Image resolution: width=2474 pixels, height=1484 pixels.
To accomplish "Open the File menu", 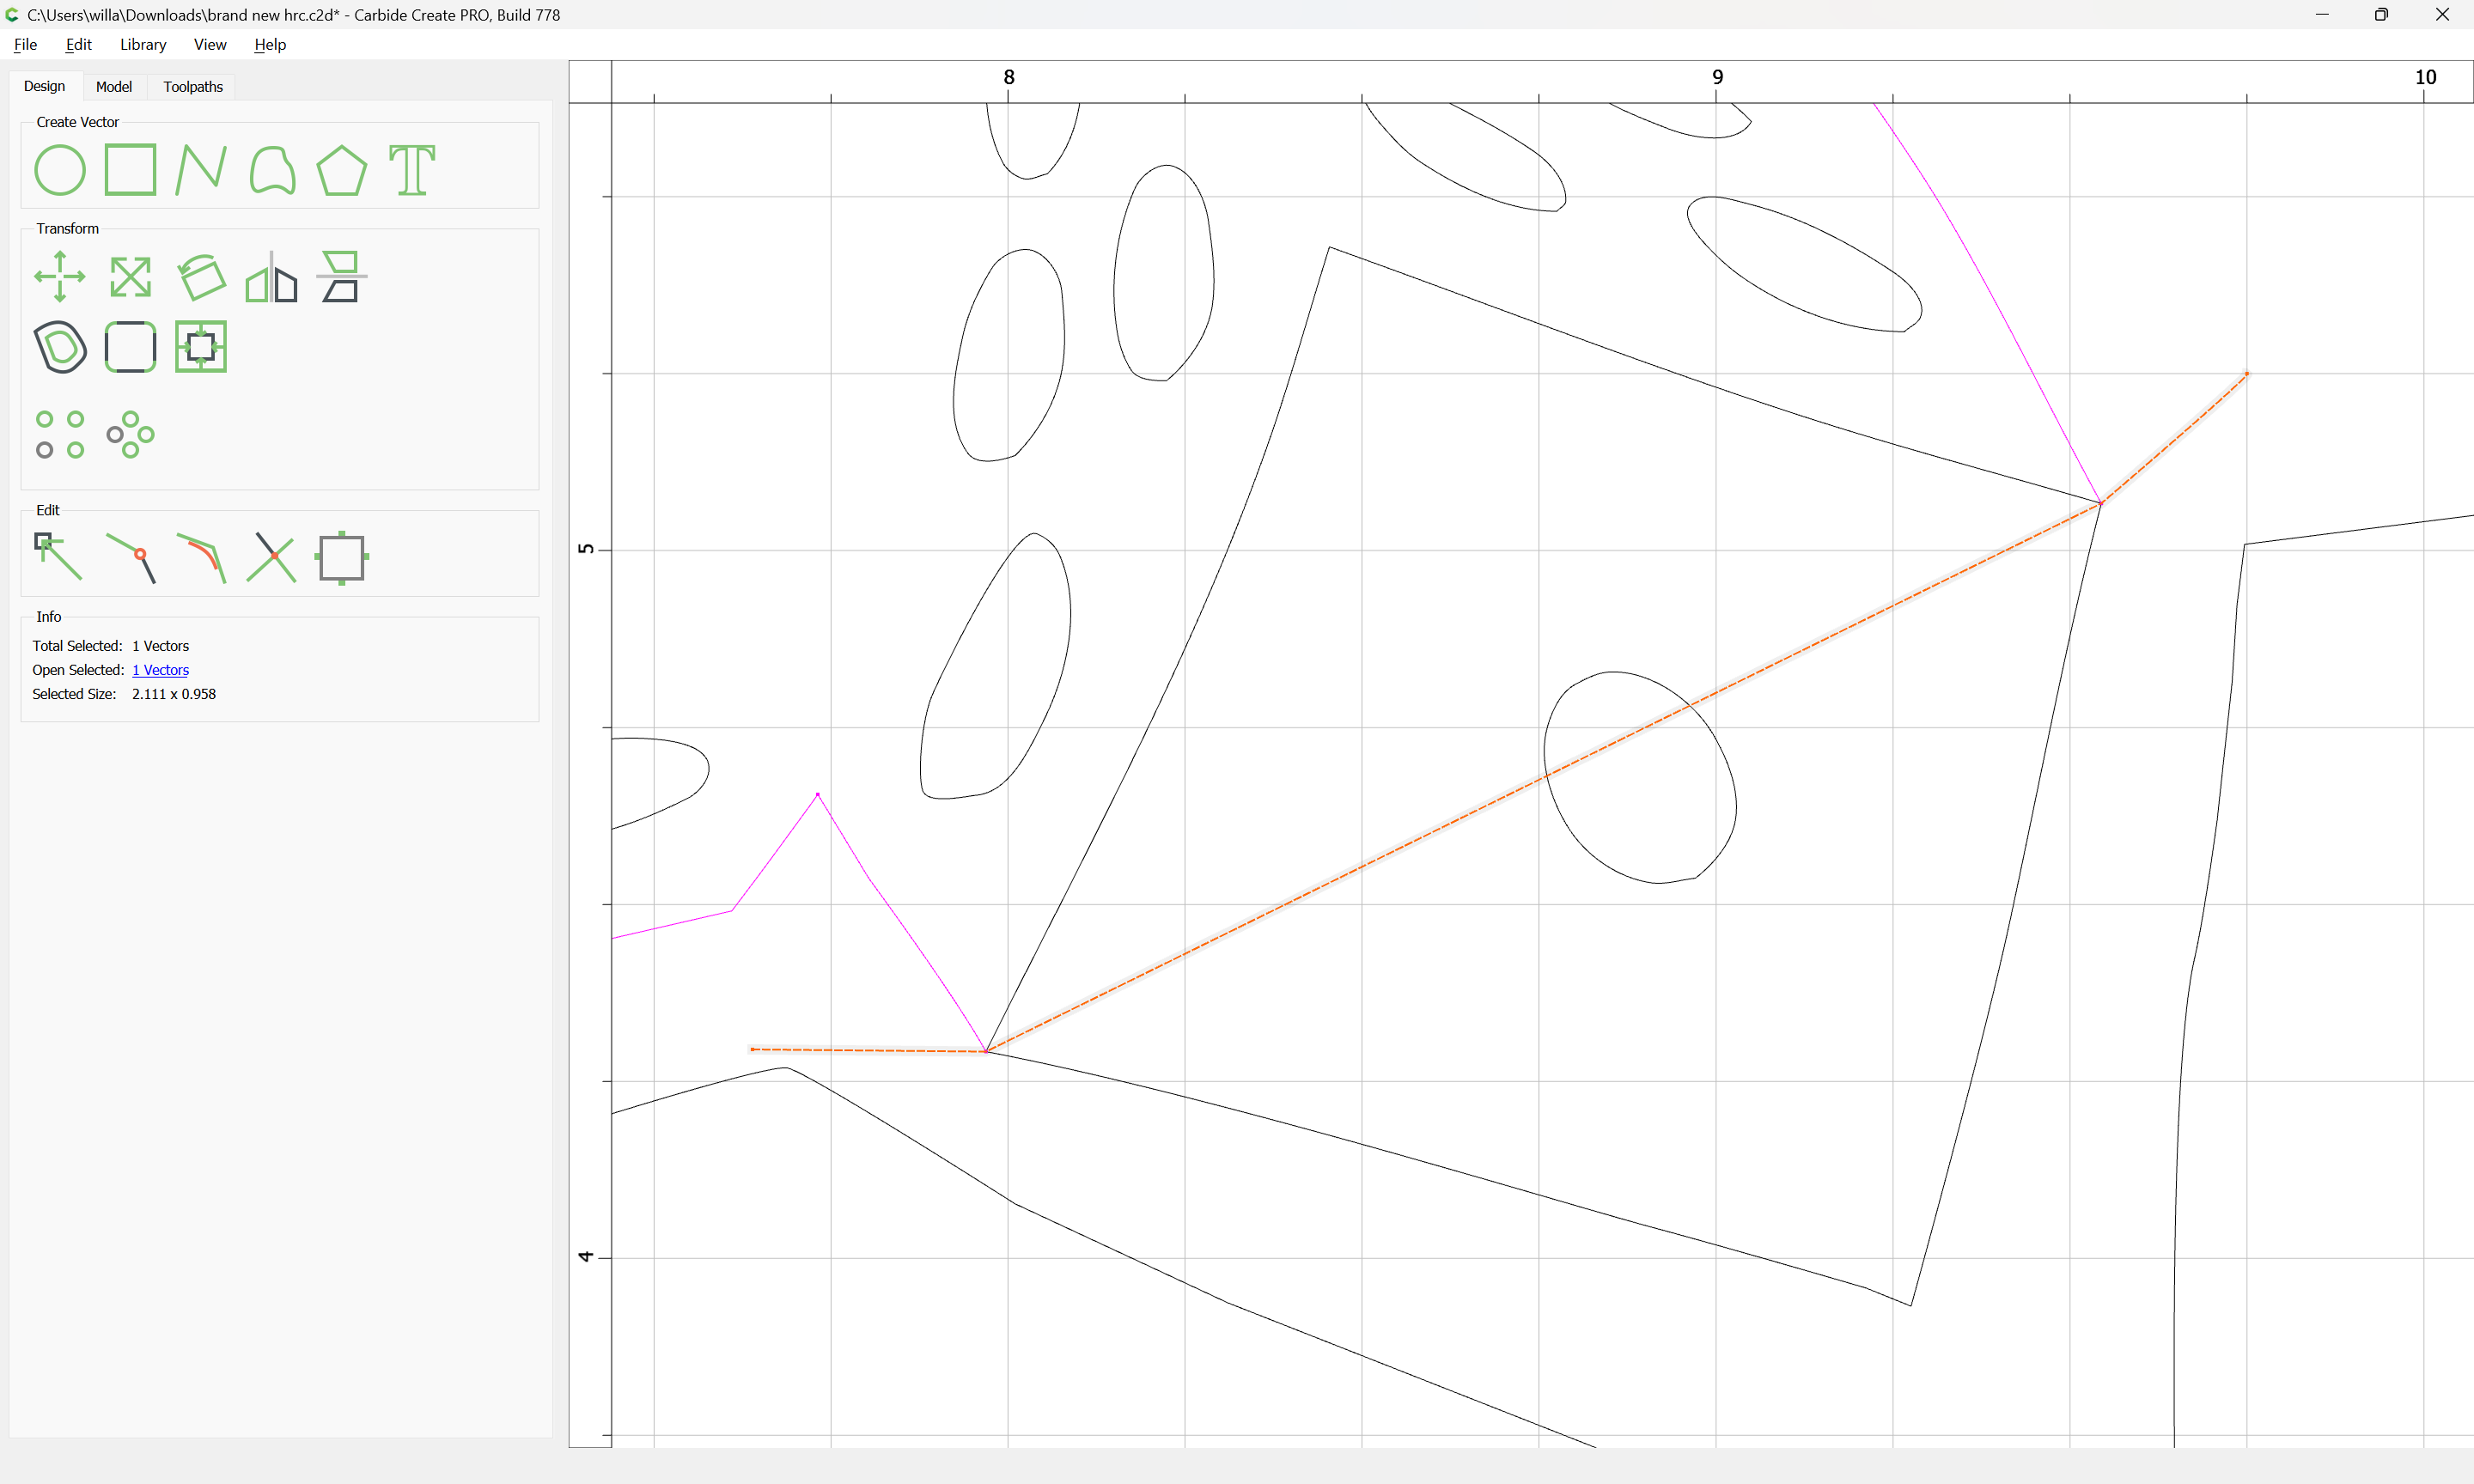I will pos(25,44).
